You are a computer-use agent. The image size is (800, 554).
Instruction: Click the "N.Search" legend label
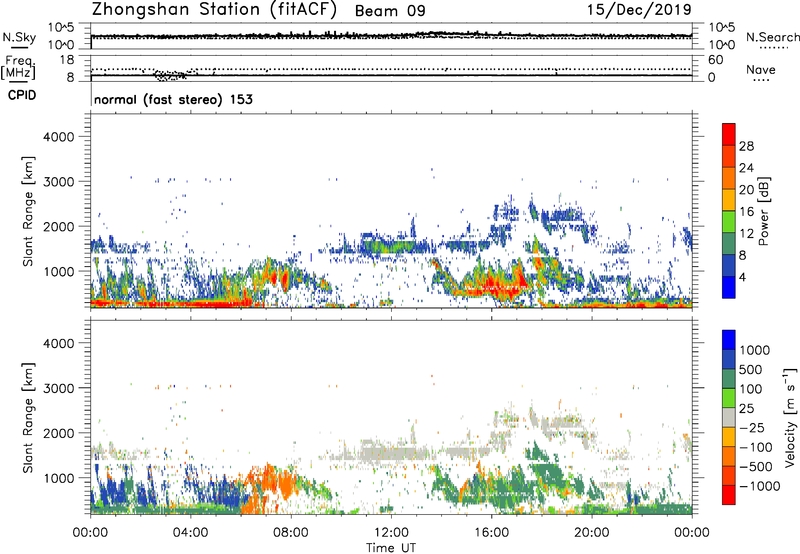(x=772, y=37)
